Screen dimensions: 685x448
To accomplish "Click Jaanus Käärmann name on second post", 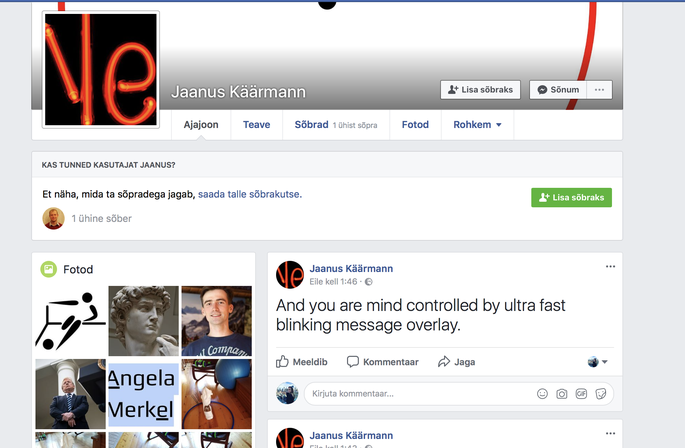I will click(x=351, y=435).
